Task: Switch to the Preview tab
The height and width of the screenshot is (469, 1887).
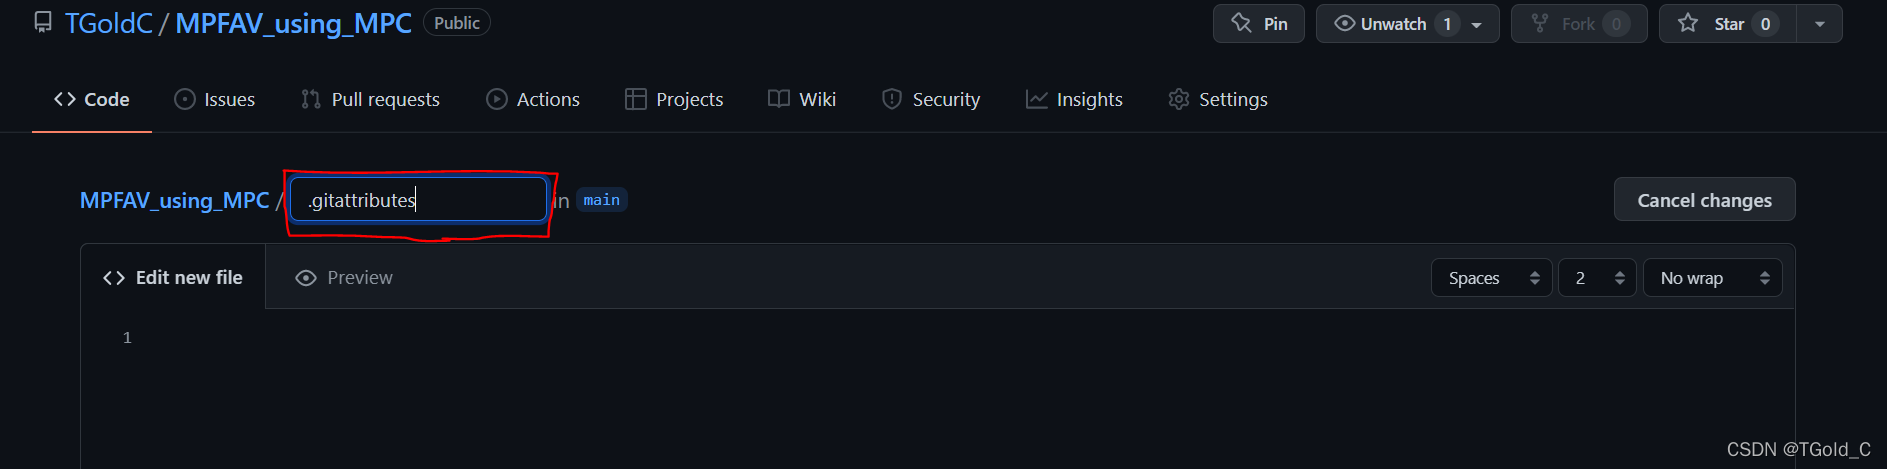Action: (x=345, y=277)
